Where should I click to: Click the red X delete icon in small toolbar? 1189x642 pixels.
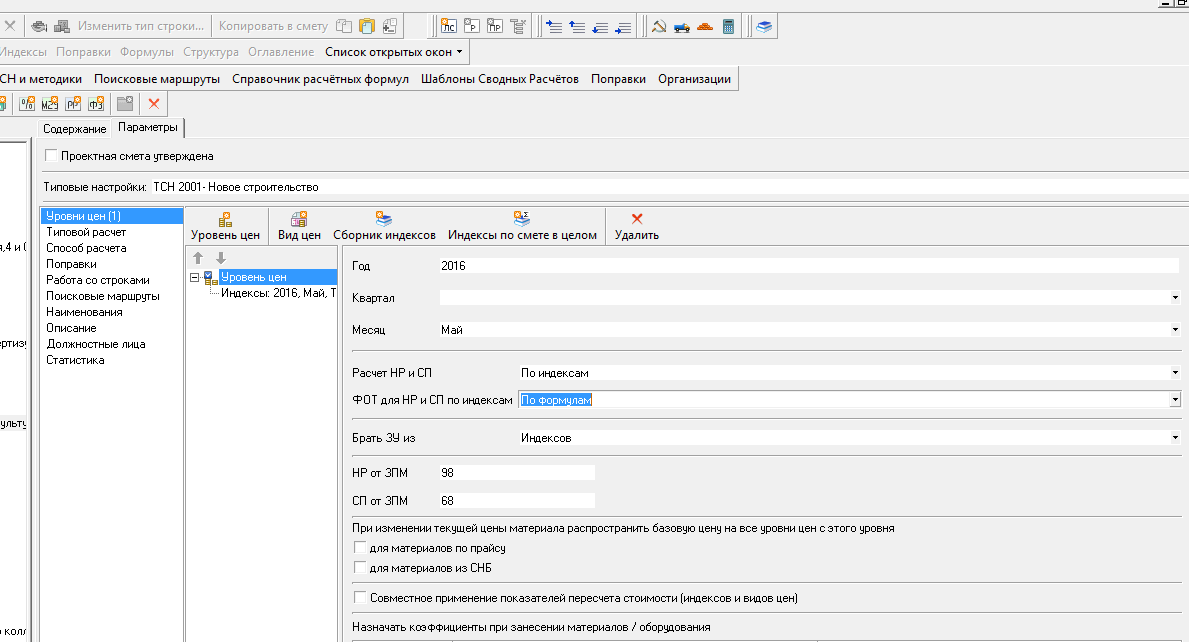(x=154, y=103)
